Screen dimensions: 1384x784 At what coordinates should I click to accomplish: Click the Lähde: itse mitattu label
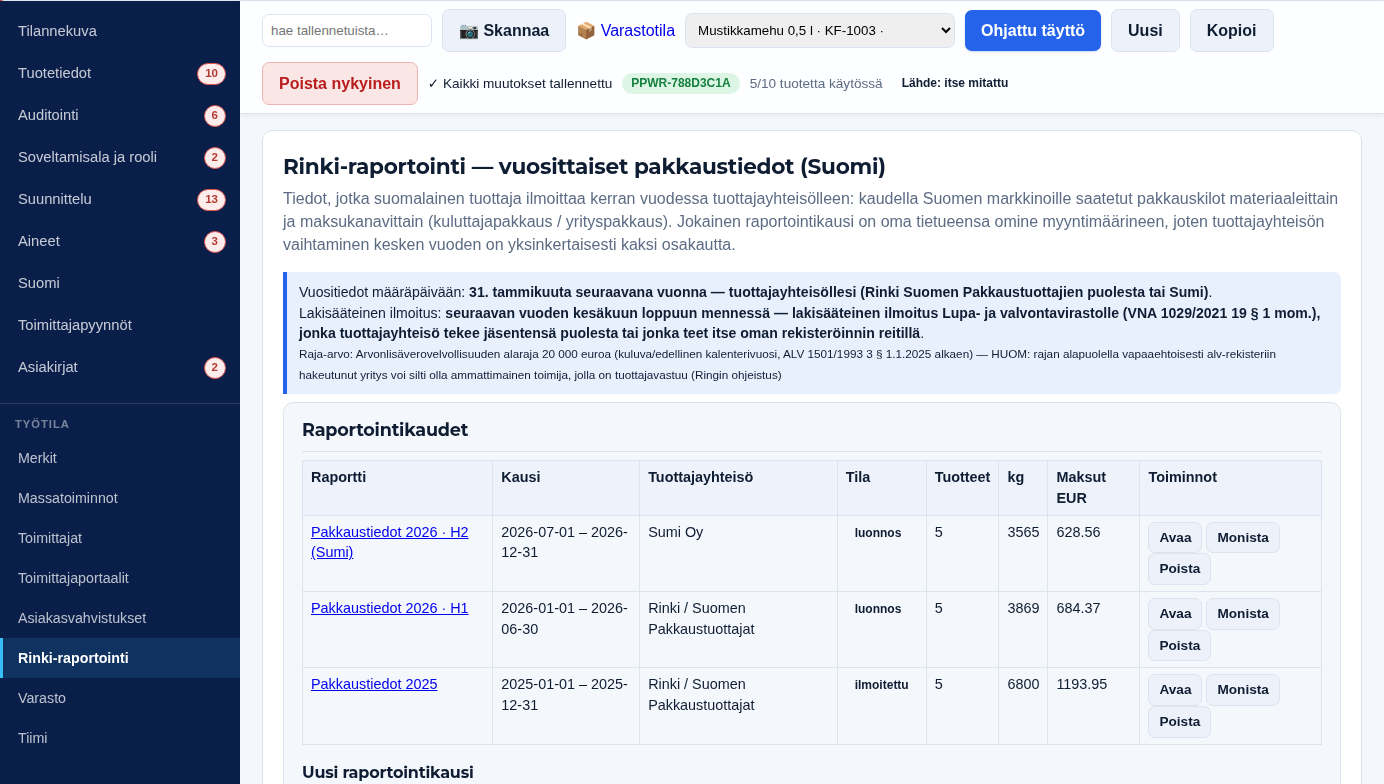(x=955, y=83)
